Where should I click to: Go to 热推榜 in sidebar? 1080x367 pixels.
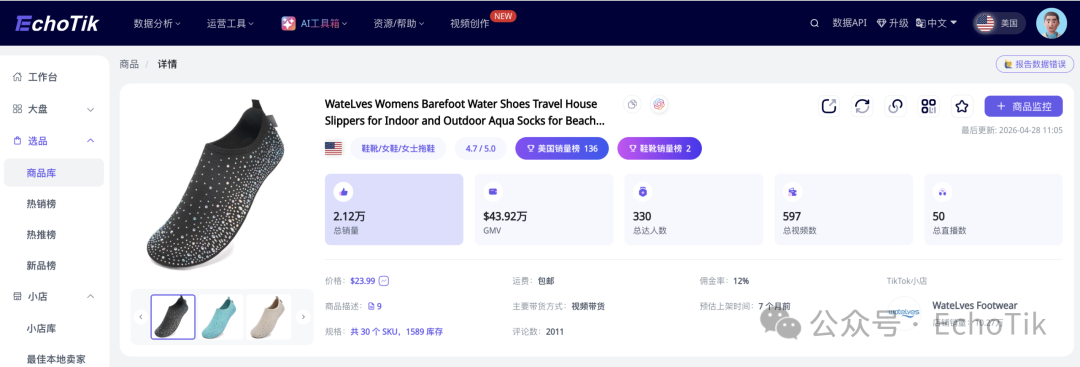[41, 235]
